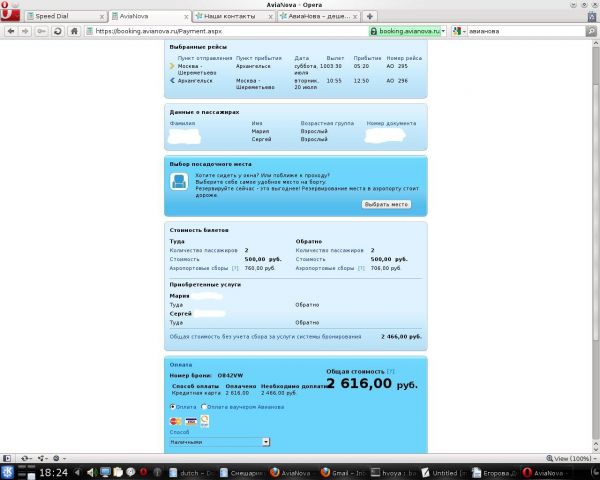The height and width of the screenshot is (480, 600).
Task: Click the closed tabs trash icon
Action: coord(592,16)
